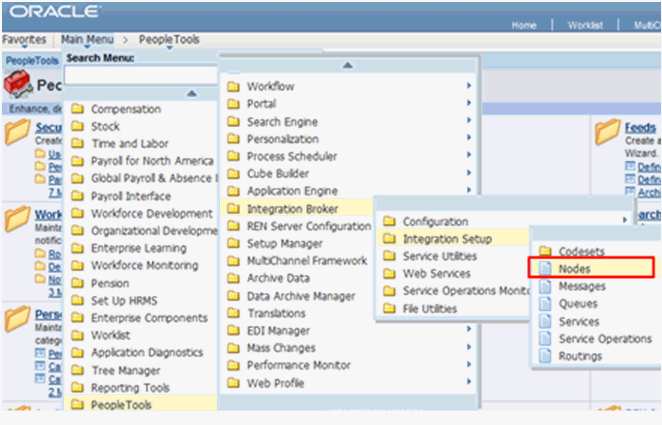Select Archive Data menu item

pyautogui.click(x=278, y=278)
